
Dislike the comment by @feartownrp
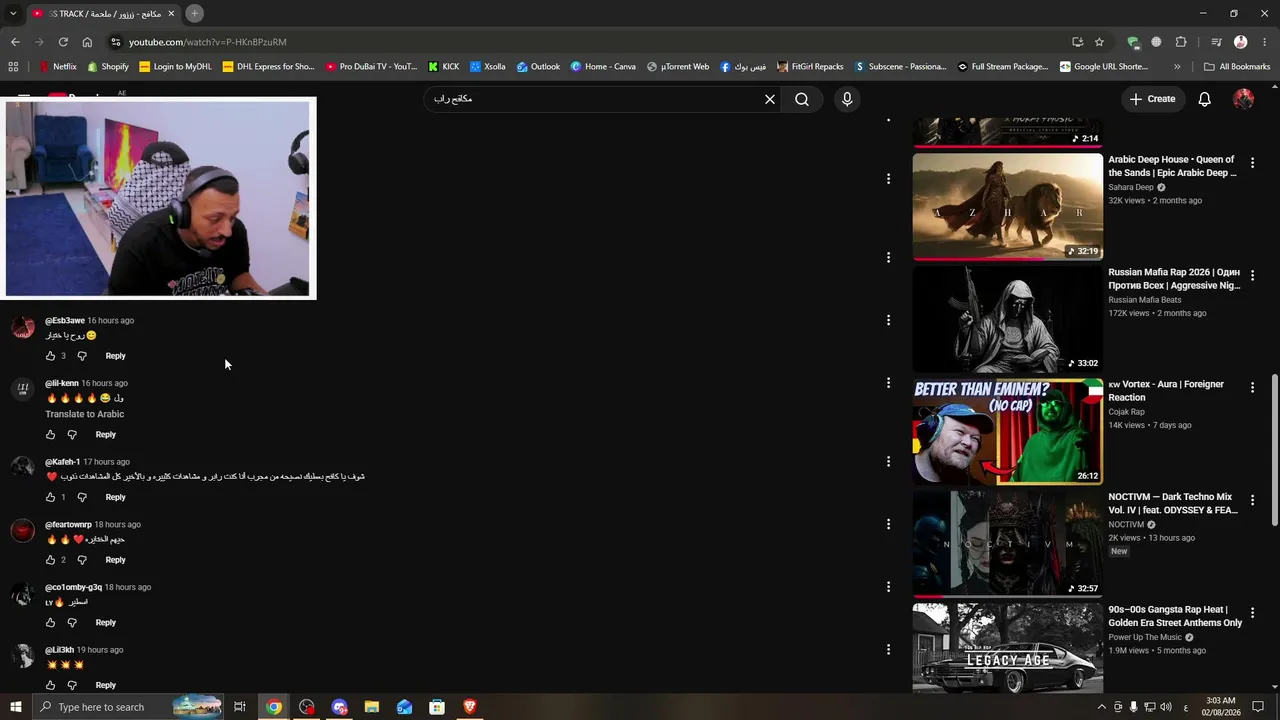[82, 560]
